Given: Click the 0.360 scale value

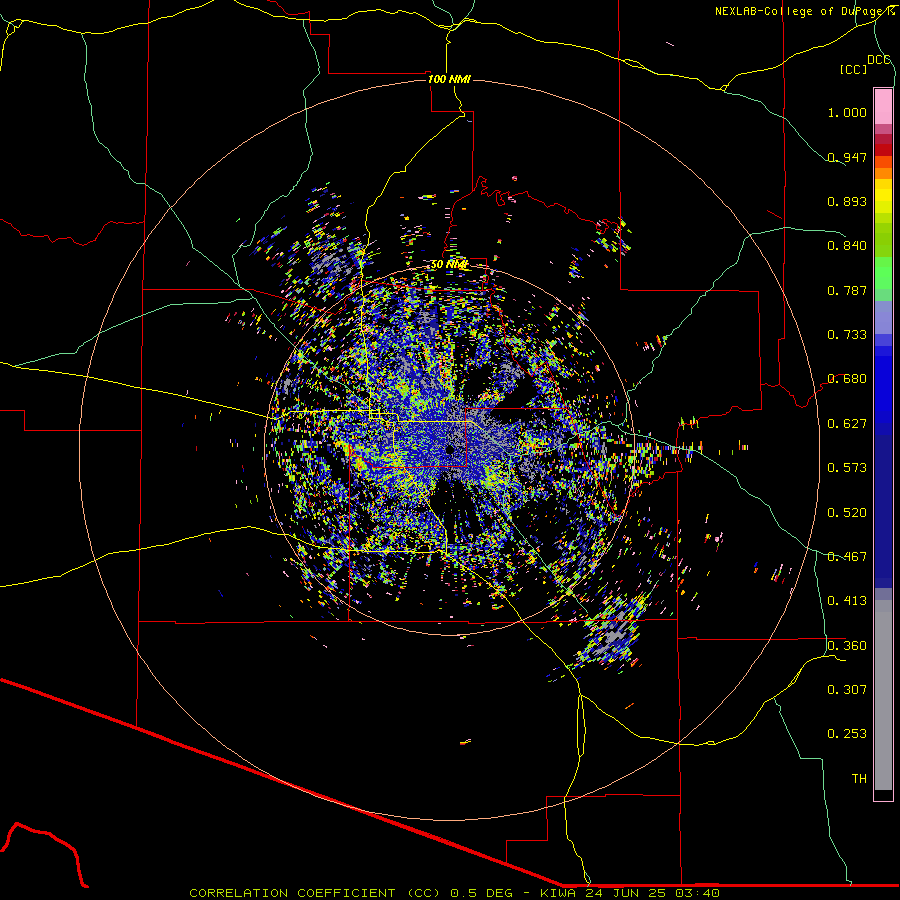Looking at the screenshot, I should point(847,646).
